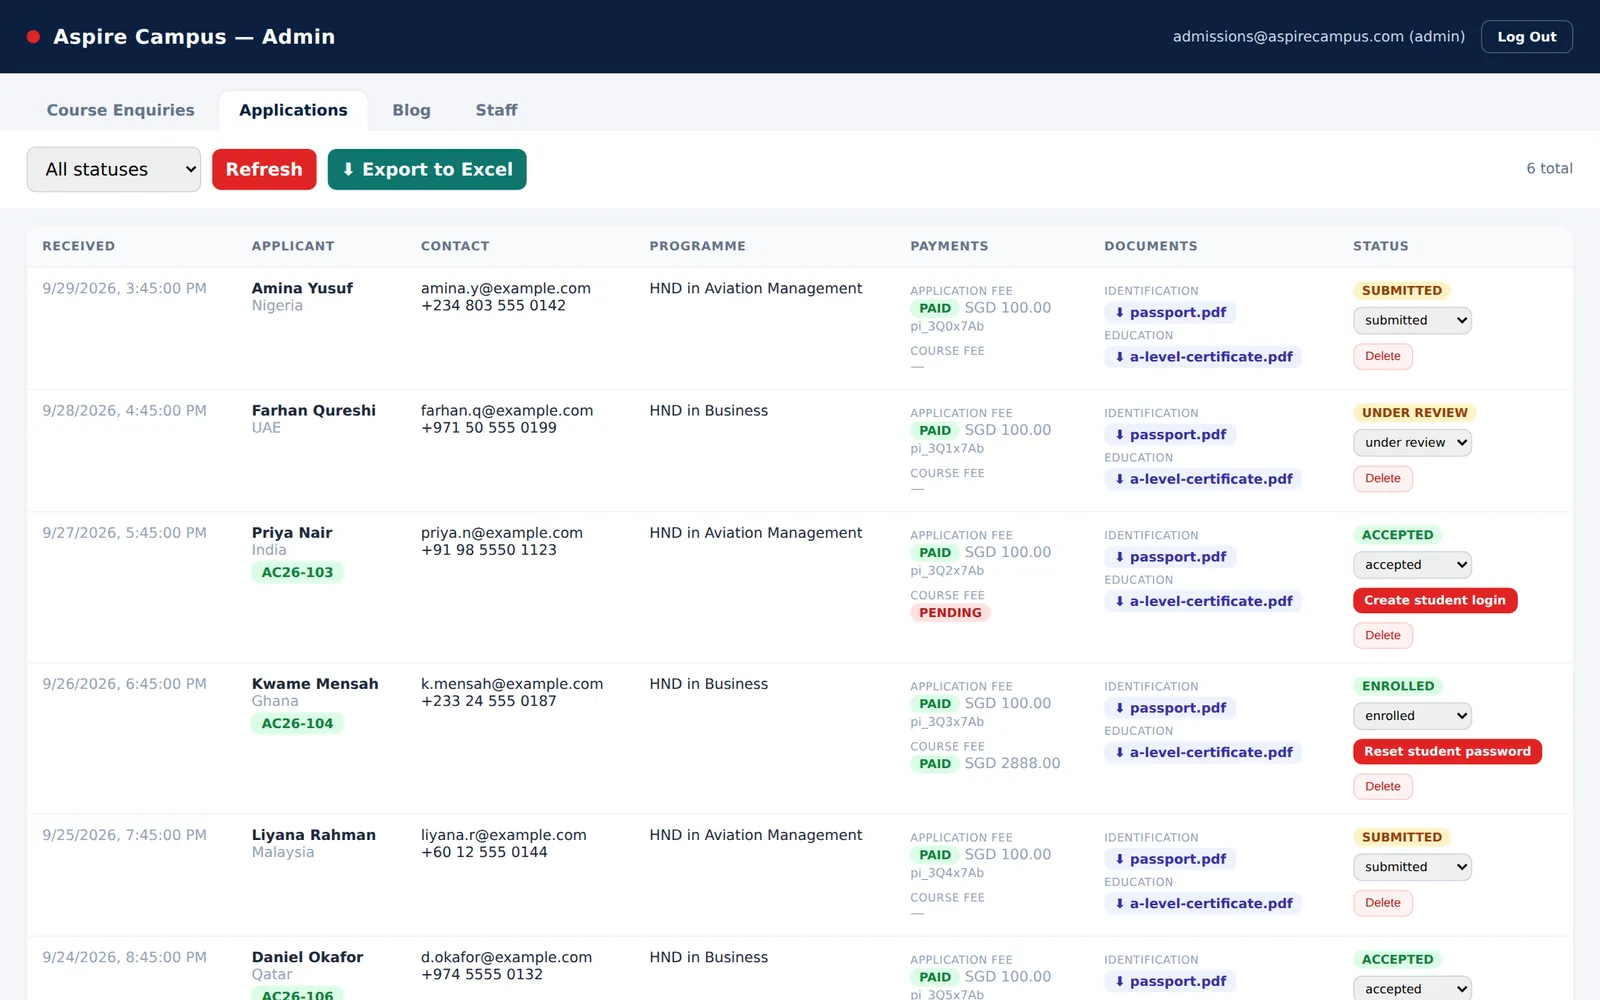The image size is (1600, 1000).
Task: Open Farhan Qureshi's under review dropdown
Action: 1412,442
